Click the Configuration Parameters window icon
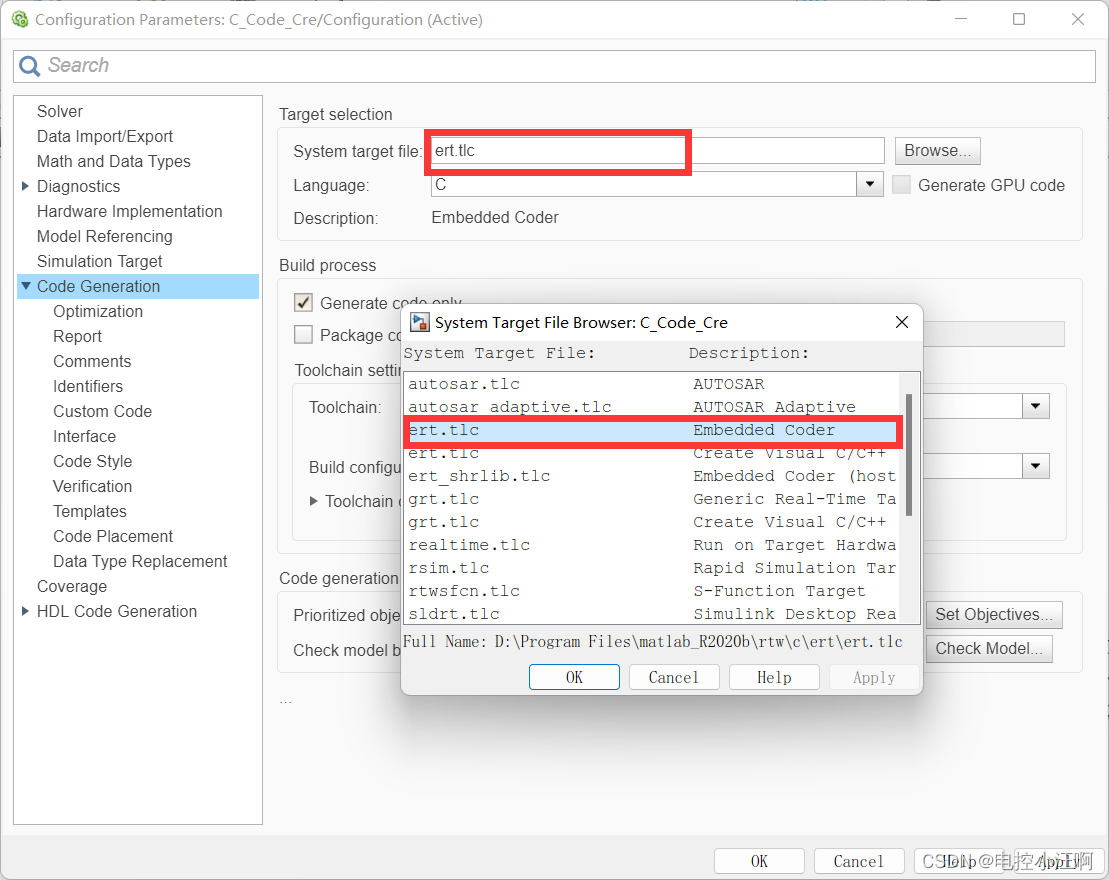The image size is (1109, 880). click(20, 19)
